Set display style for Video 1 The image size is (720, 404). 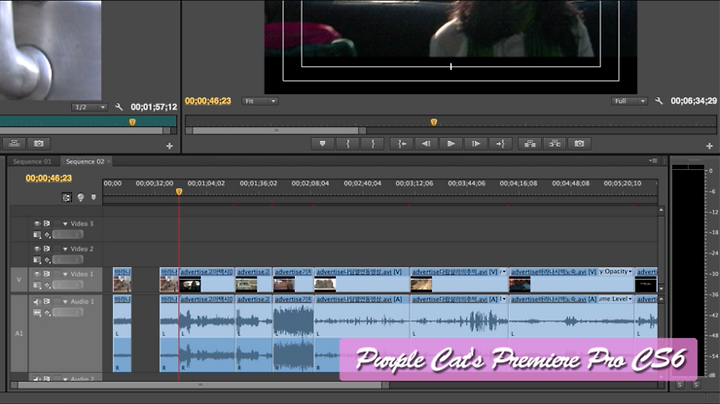tap(37, 285)
